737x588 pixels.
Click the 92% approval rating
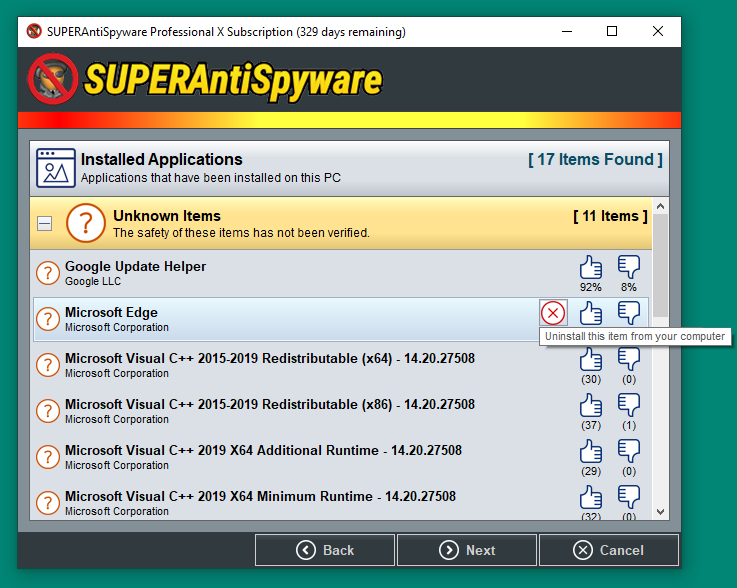pos(590,287)
